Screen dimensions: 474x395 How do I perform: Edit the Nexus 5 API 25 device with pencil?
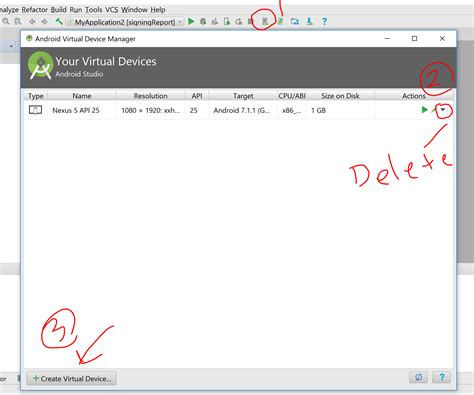(434, 110)
